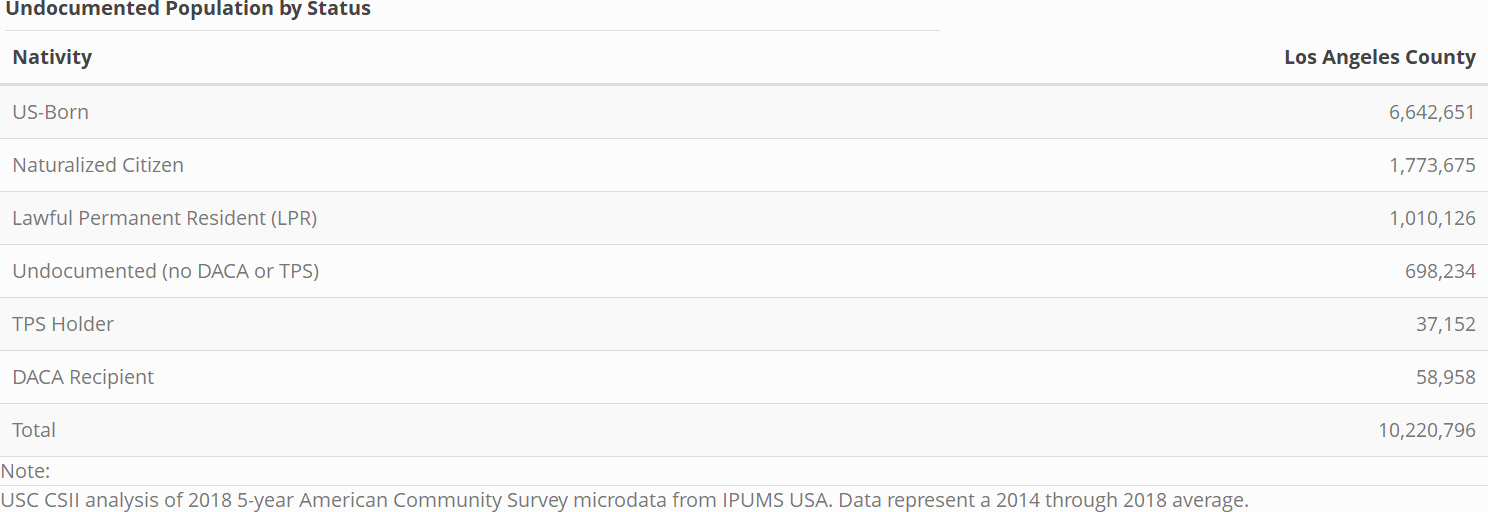
Task: Click the US-Born value 6,642,651
Action: click(1432, 112)
